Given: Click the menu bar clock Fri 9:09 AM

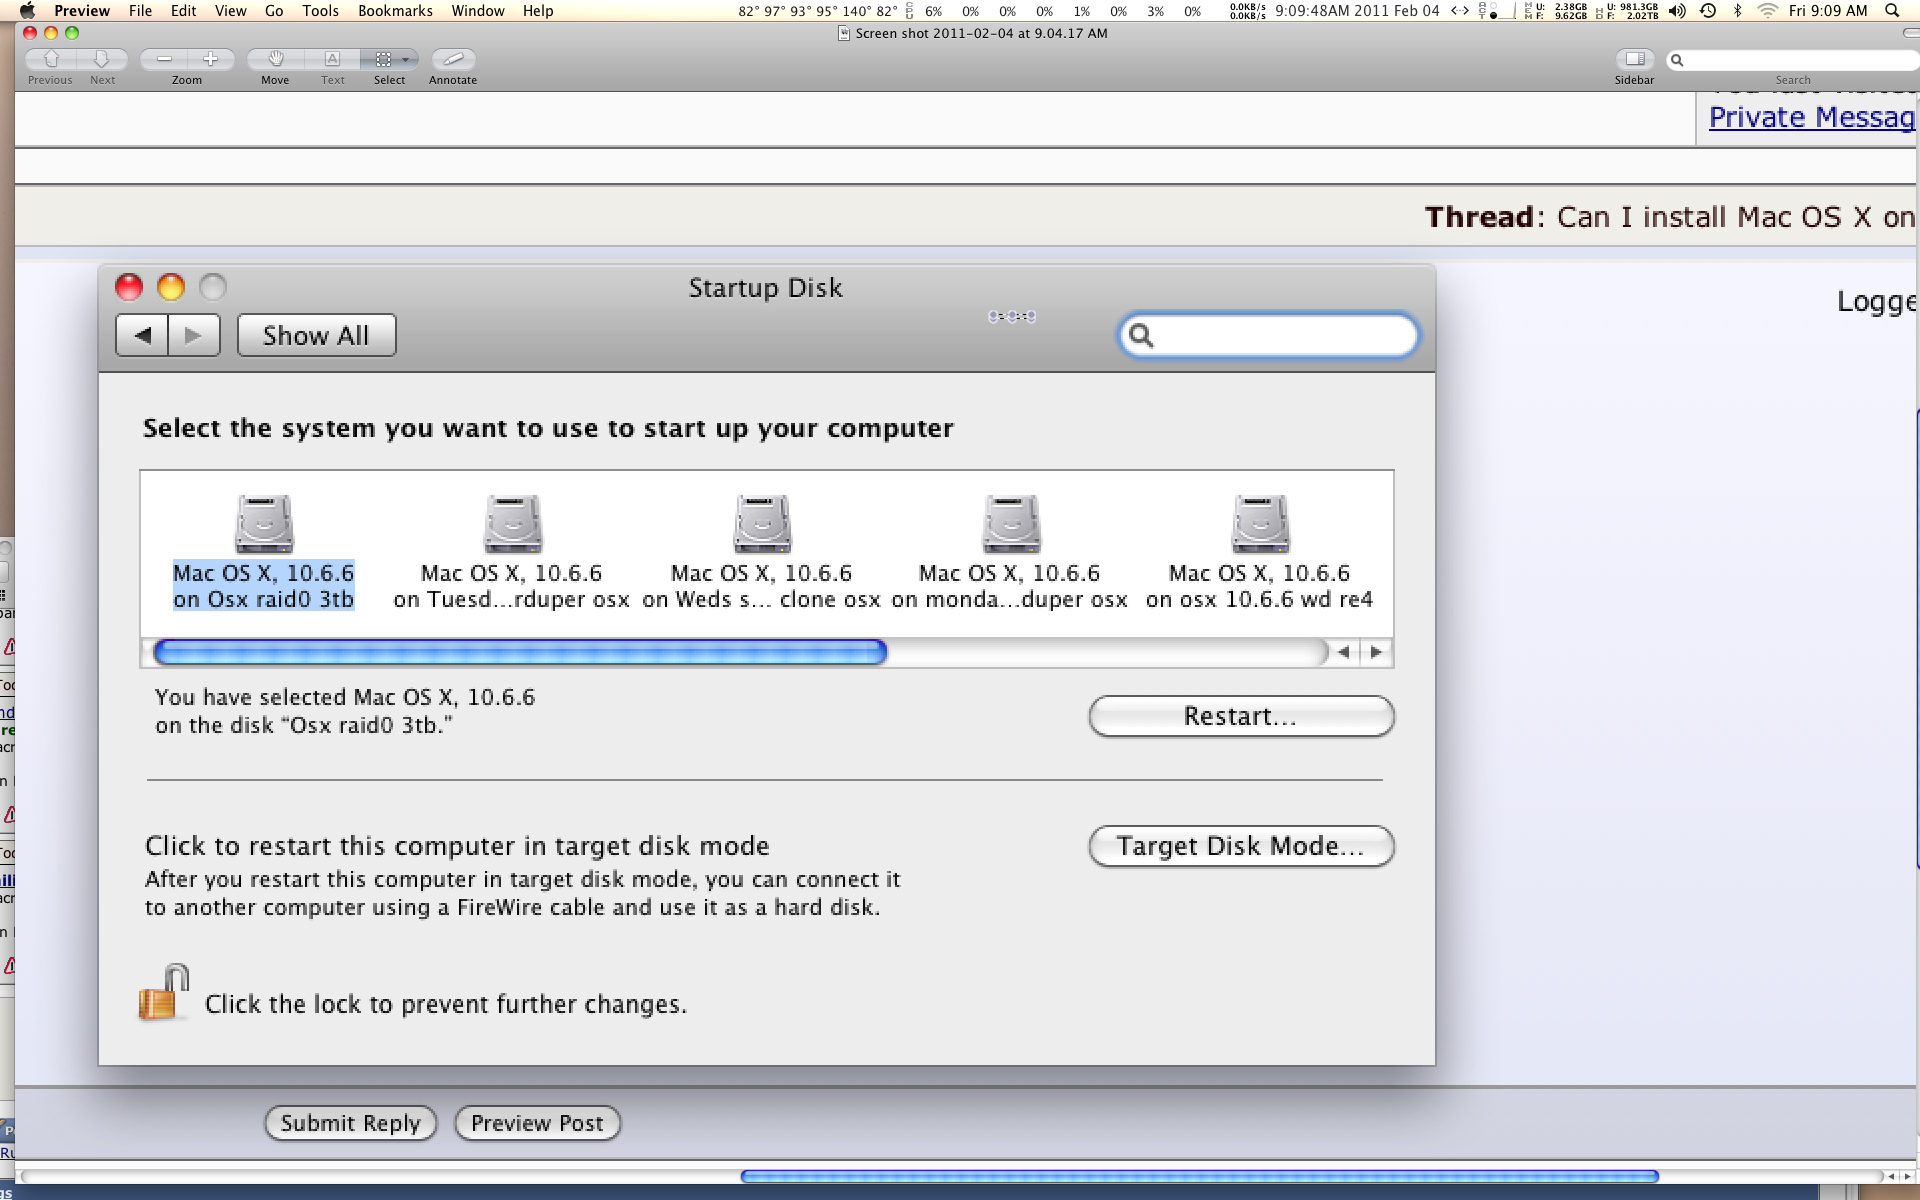Looking at the screenshot, I should click(1828, 11).
